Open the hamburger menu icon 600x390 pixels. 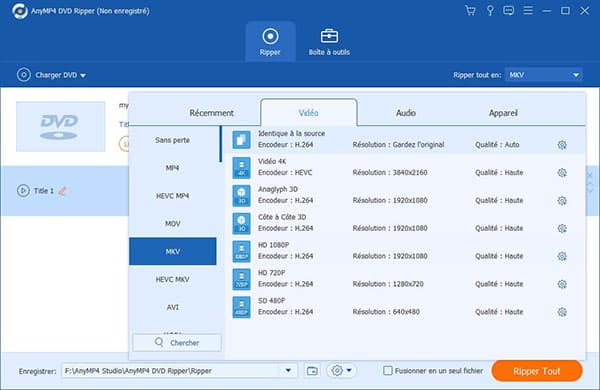click(528, 10)
